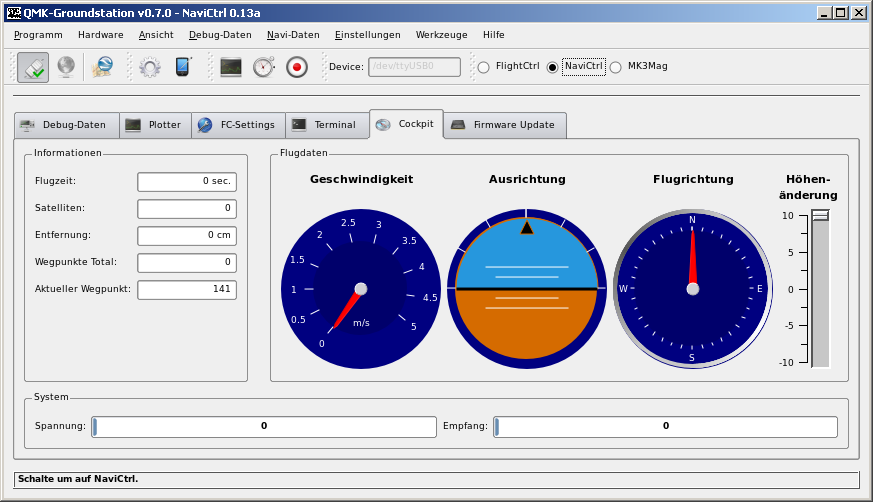
Task: Switch to the Plotter tab
Action: point(156,125)
